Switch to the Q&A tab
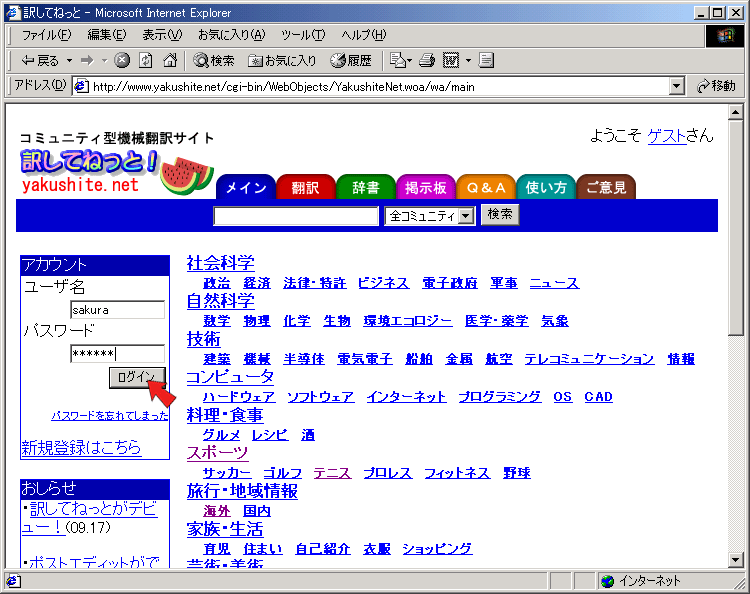Viewport: 750px width, 594px height. click(x=486, y=187)
